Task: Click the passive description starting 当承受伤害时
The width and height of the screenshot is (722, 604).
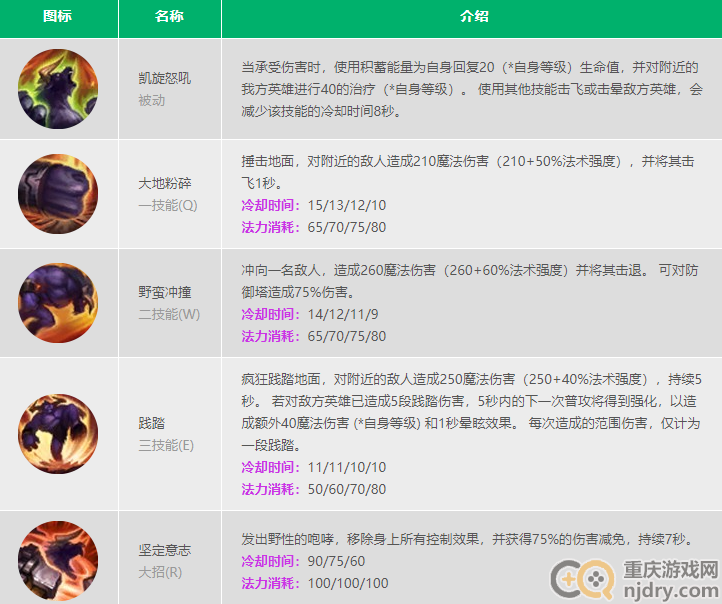Action: pos(472,89)
